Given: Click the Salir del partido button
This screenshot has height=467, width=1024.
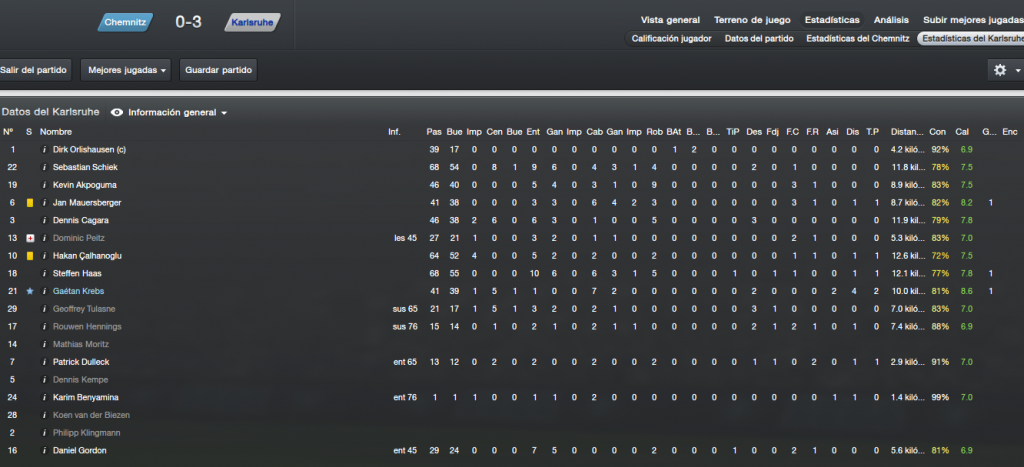Looking at the screenshot, I should [x=34, y=70].
